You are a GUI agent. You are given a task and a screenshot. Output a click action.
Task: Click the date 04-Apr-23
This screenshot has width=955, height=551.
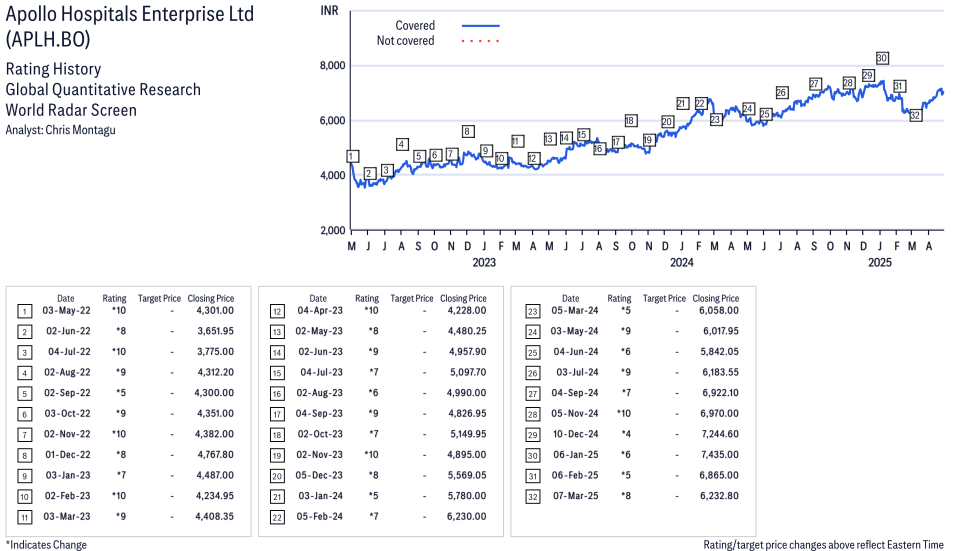pyautogui.click(x=320, y=311)
